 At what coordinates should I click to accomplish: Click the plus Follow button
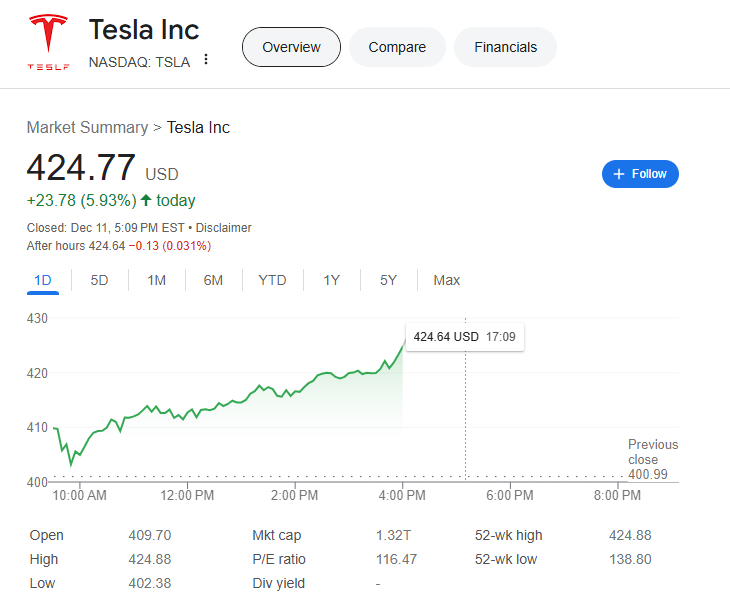pyautogui.click(x=640, y=174)
